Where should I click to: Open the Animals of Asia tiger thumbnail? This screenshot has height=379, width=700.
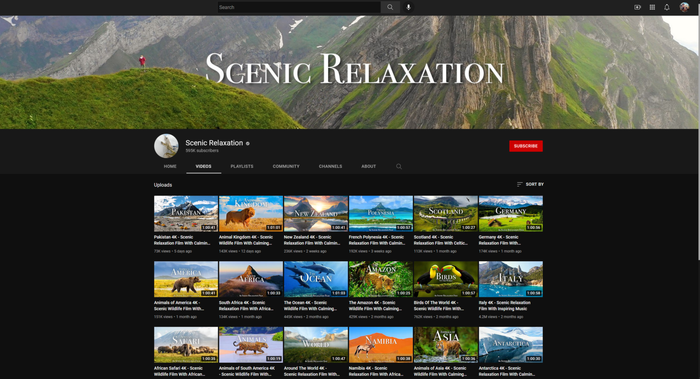coord(446,345)
